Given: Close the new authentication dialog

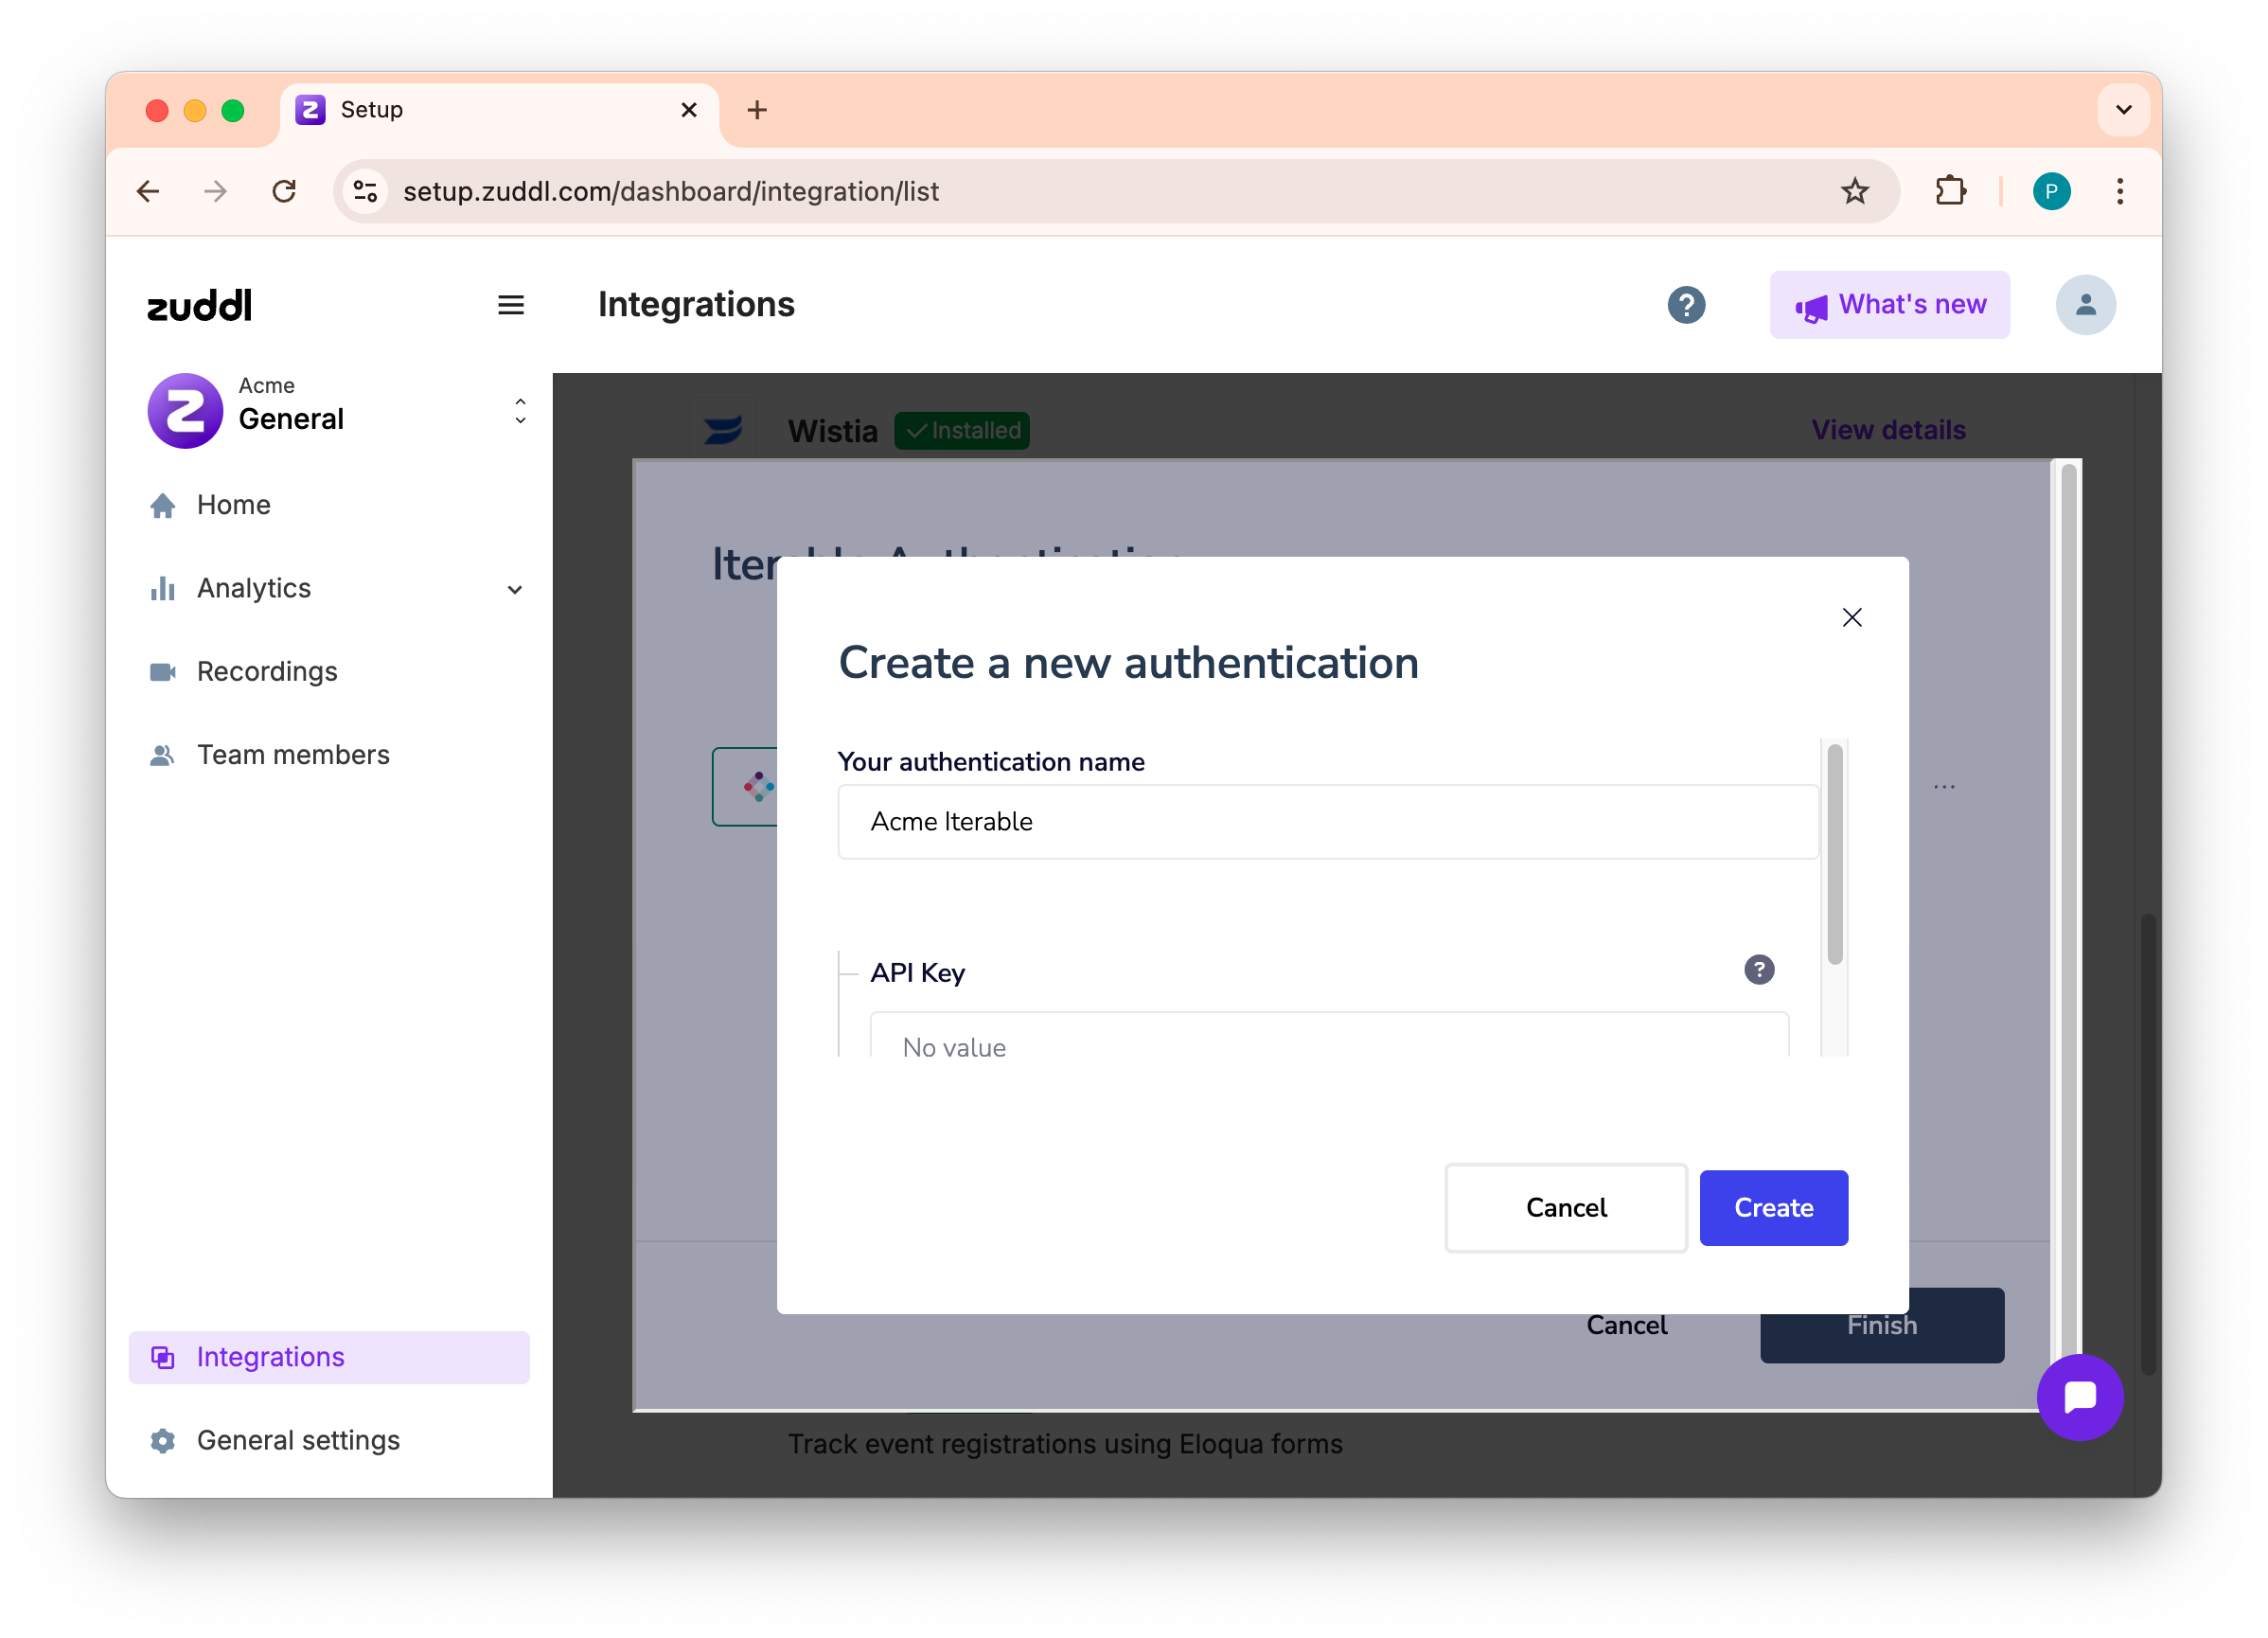Looking at the screenshot, I should pos(1851,618).
